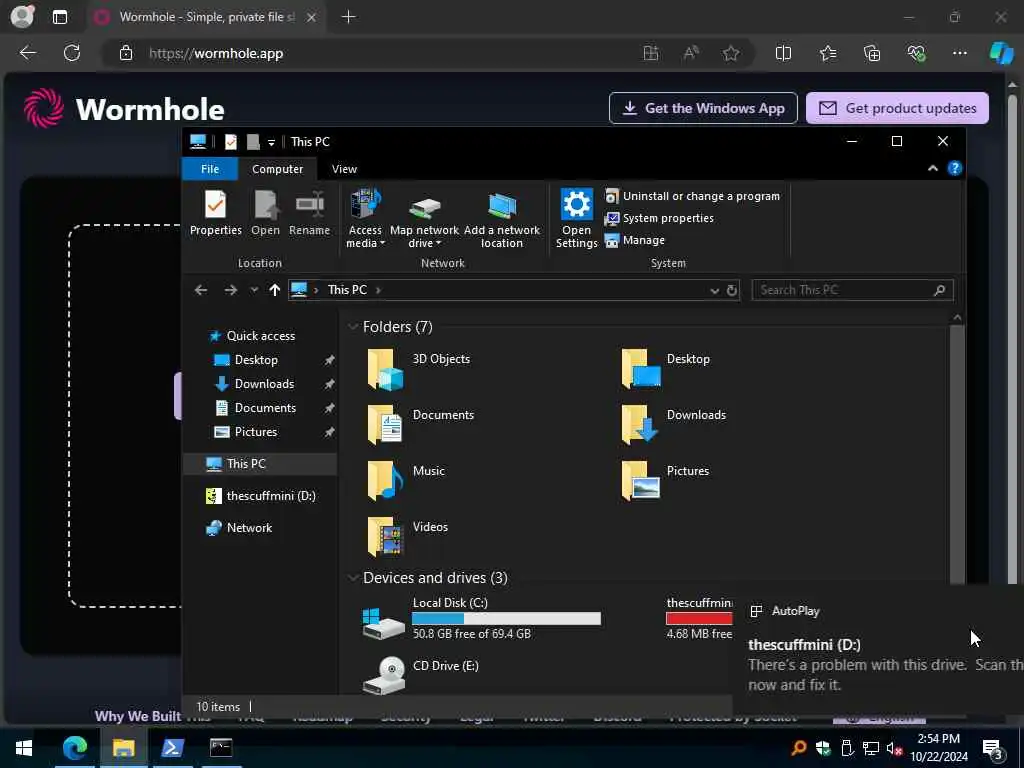Click Get product updates button
Screen dimensions: 1024x768
(x=897, y=108)
